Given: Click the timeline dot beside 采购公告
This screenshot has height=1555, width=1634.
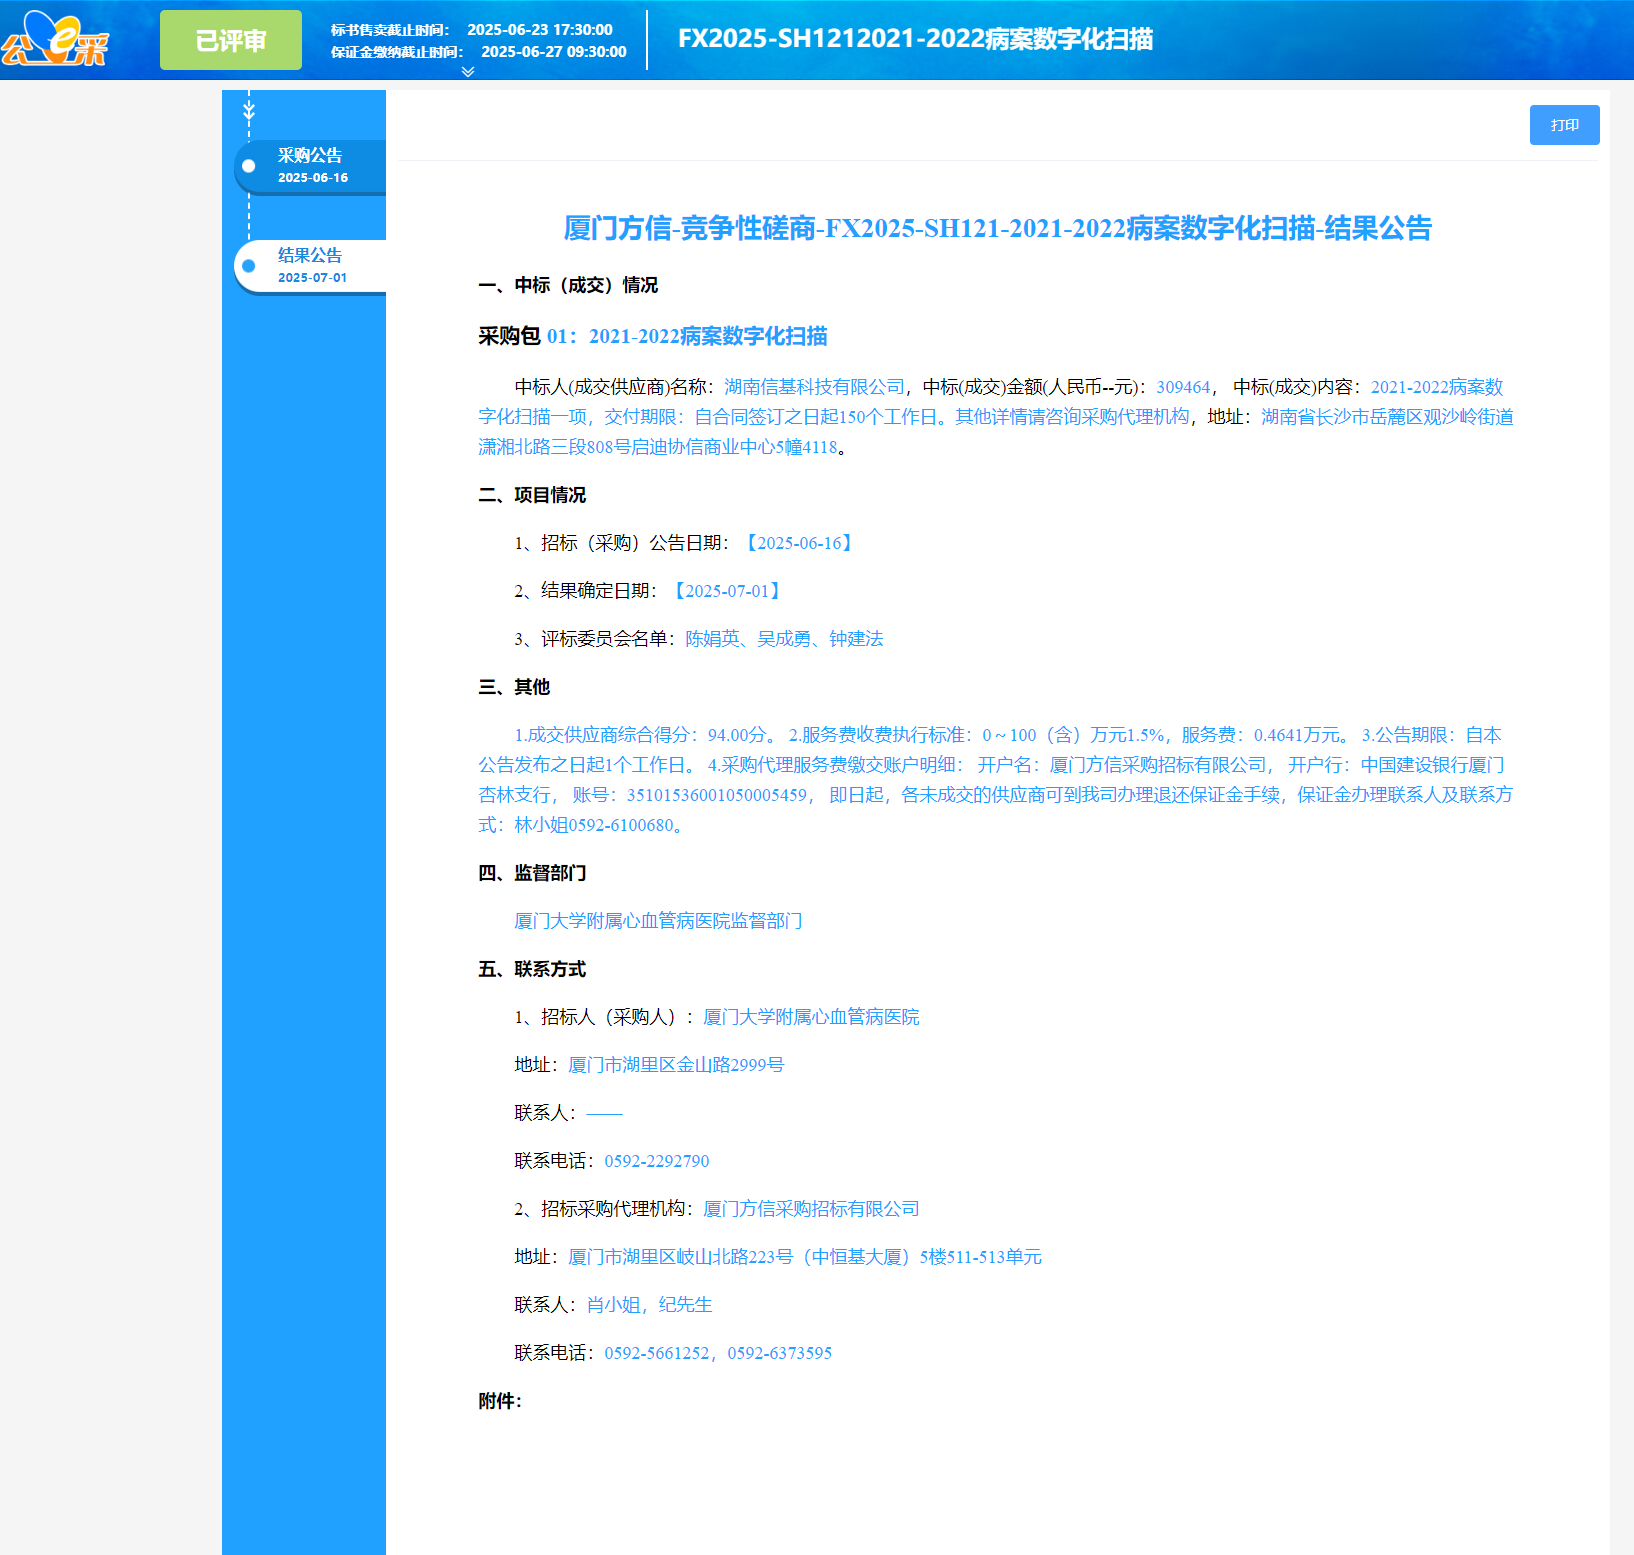Looking at the screenshot, I should click(x=249, y=165).
